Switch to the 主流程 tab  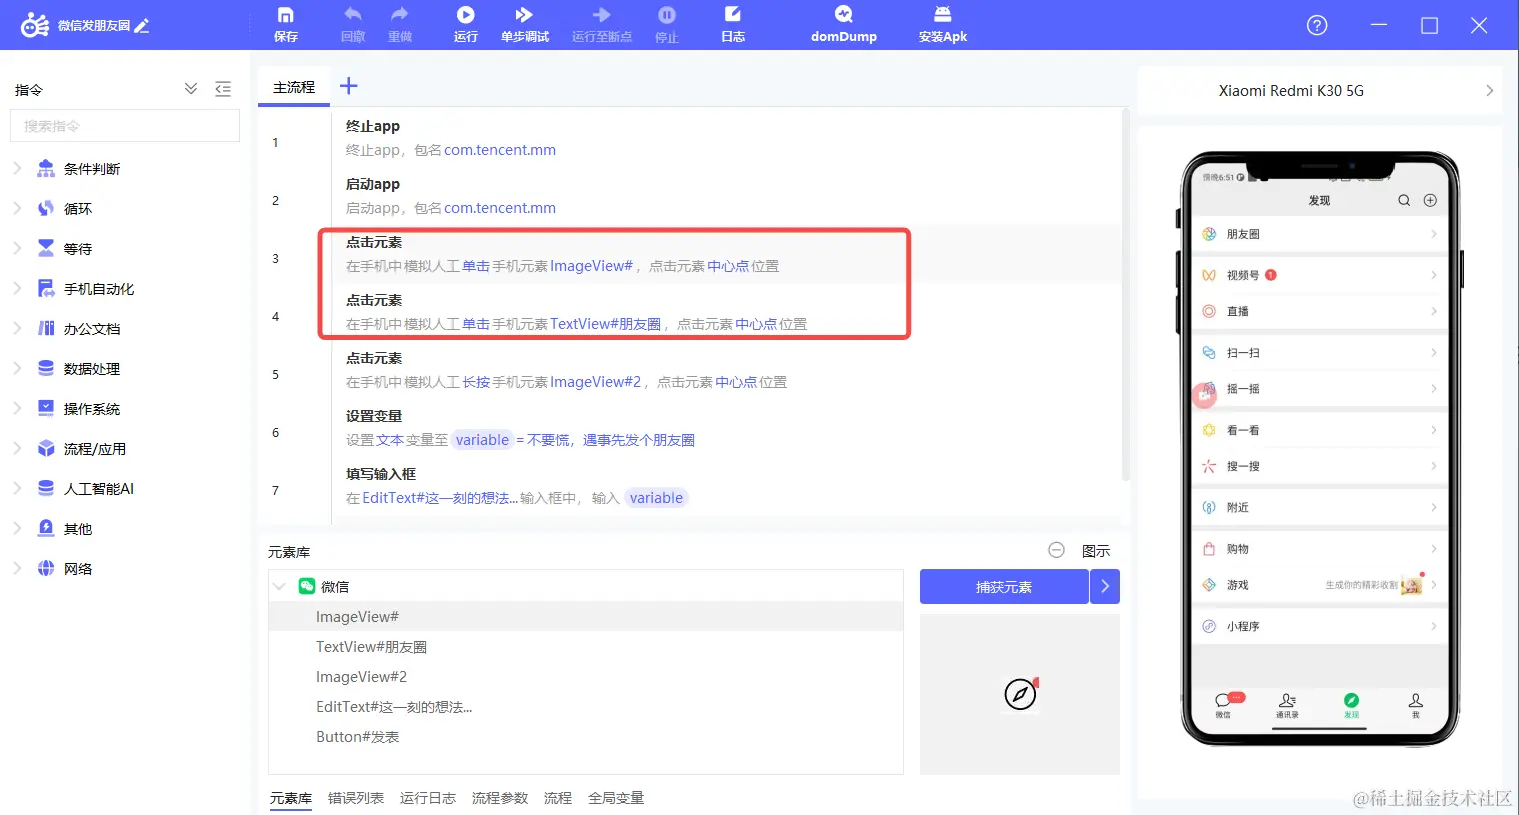click(x=294, y=88)
